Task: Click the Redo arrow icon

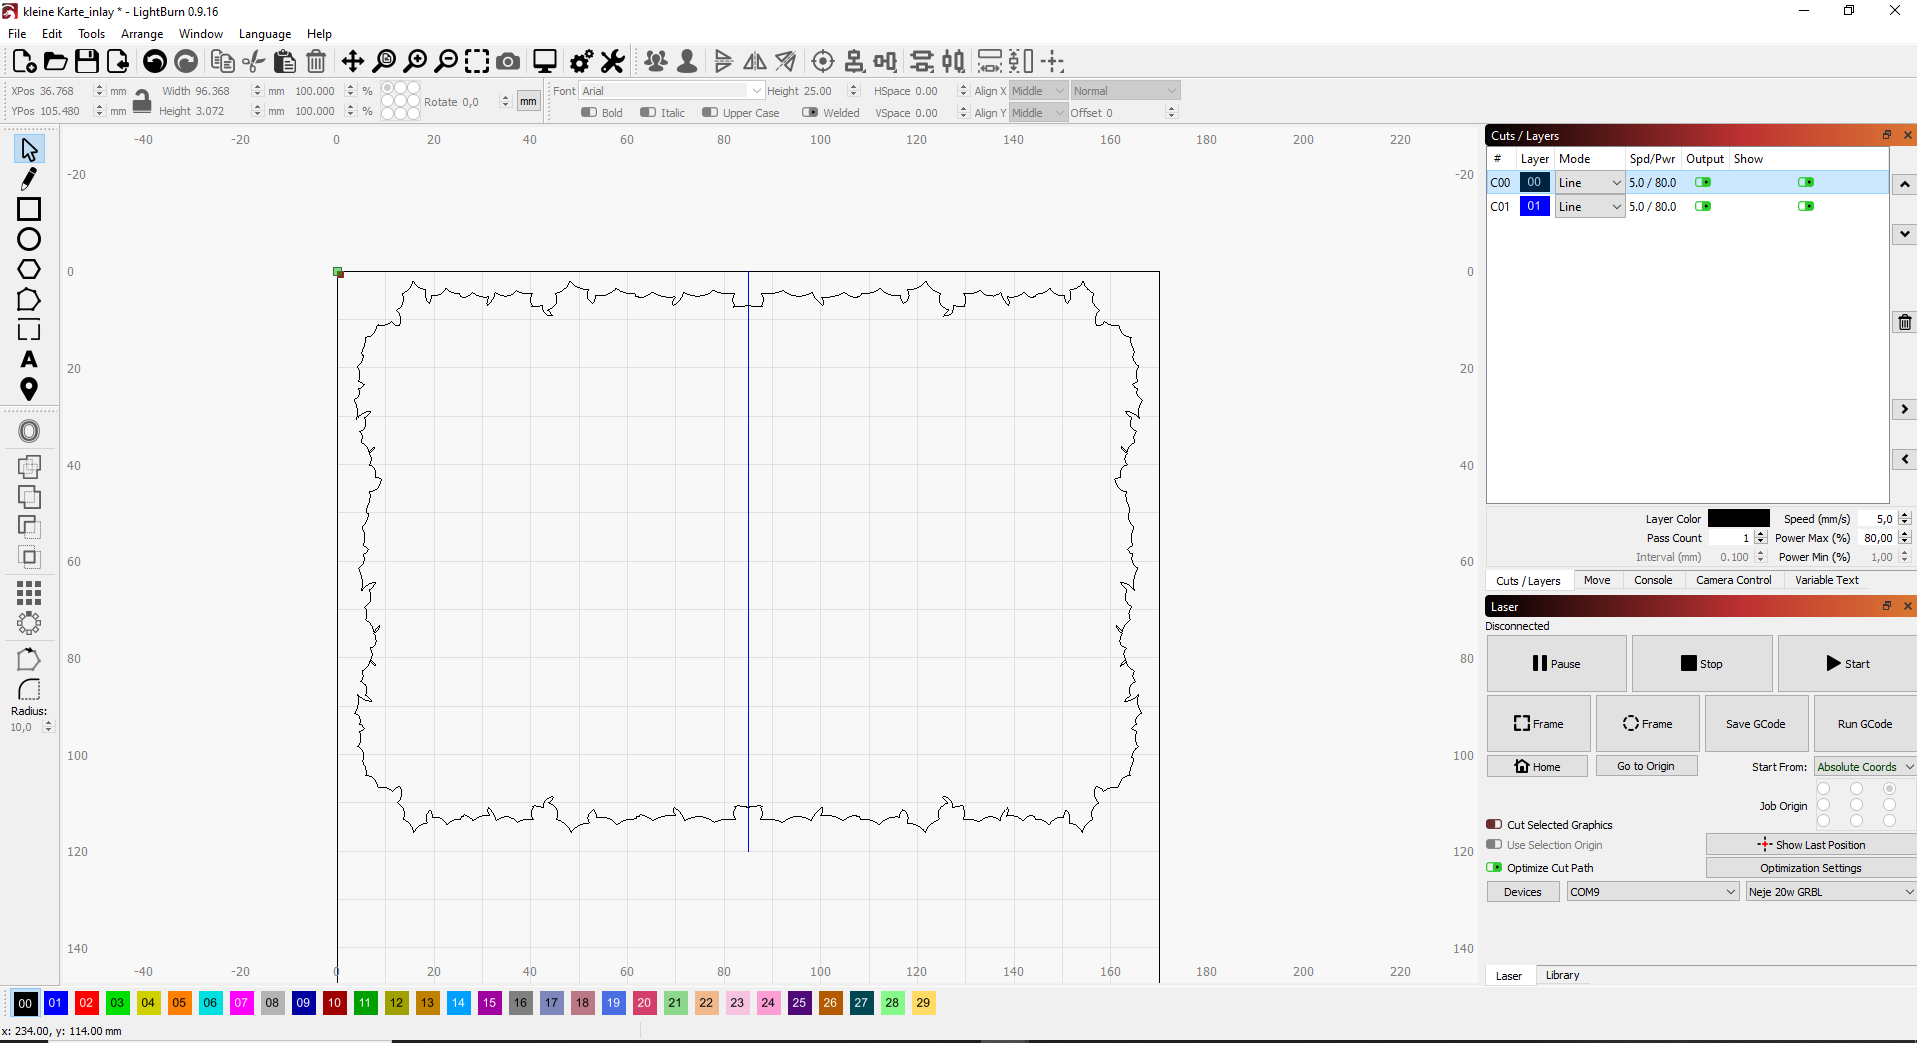Action: [186, 61]
